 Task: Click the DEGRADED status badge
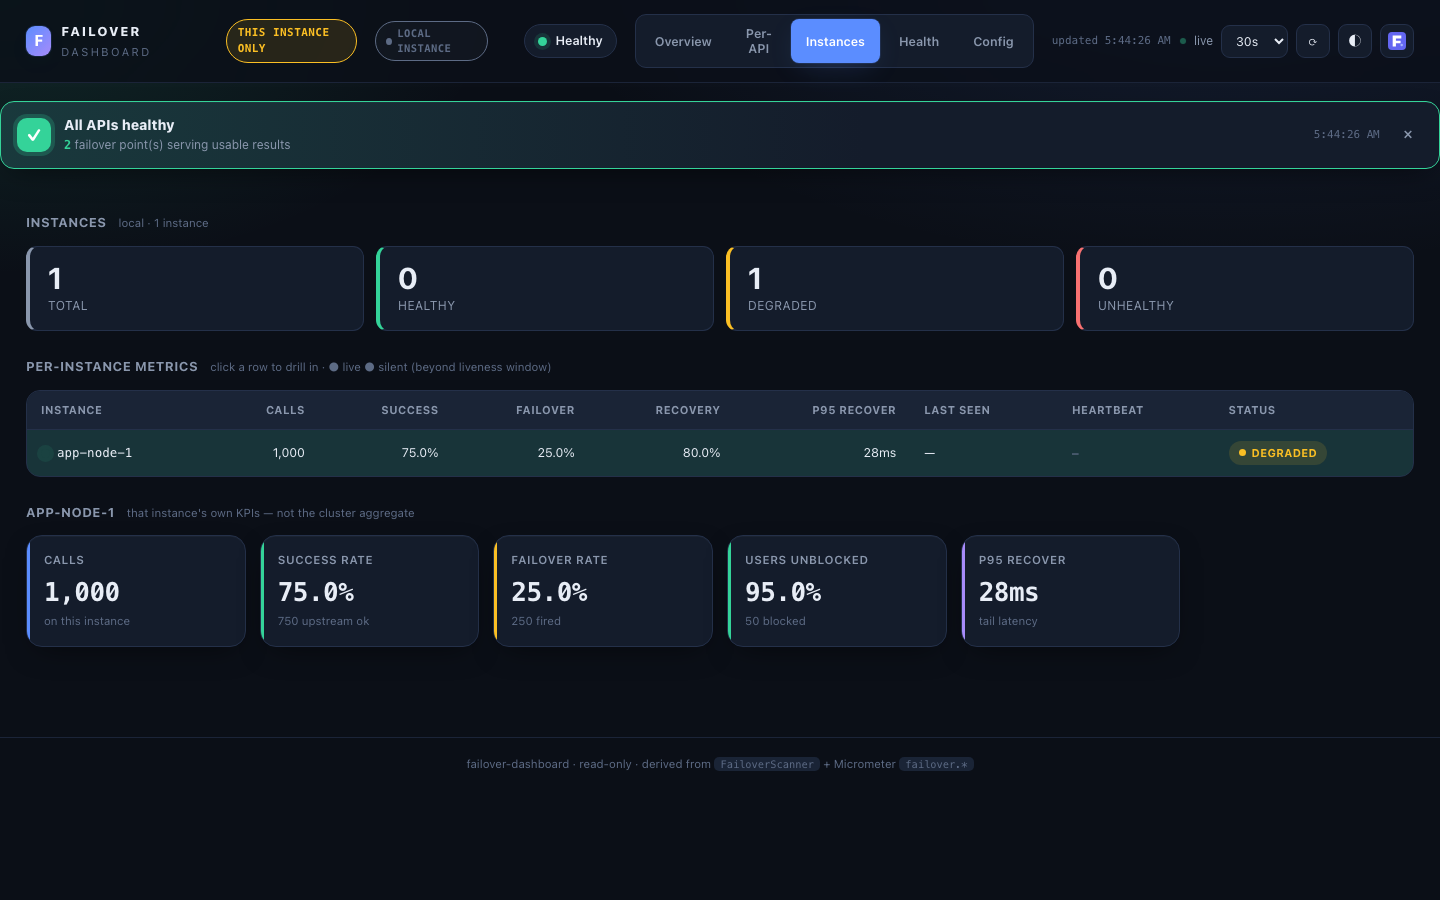coord(1277,453)
